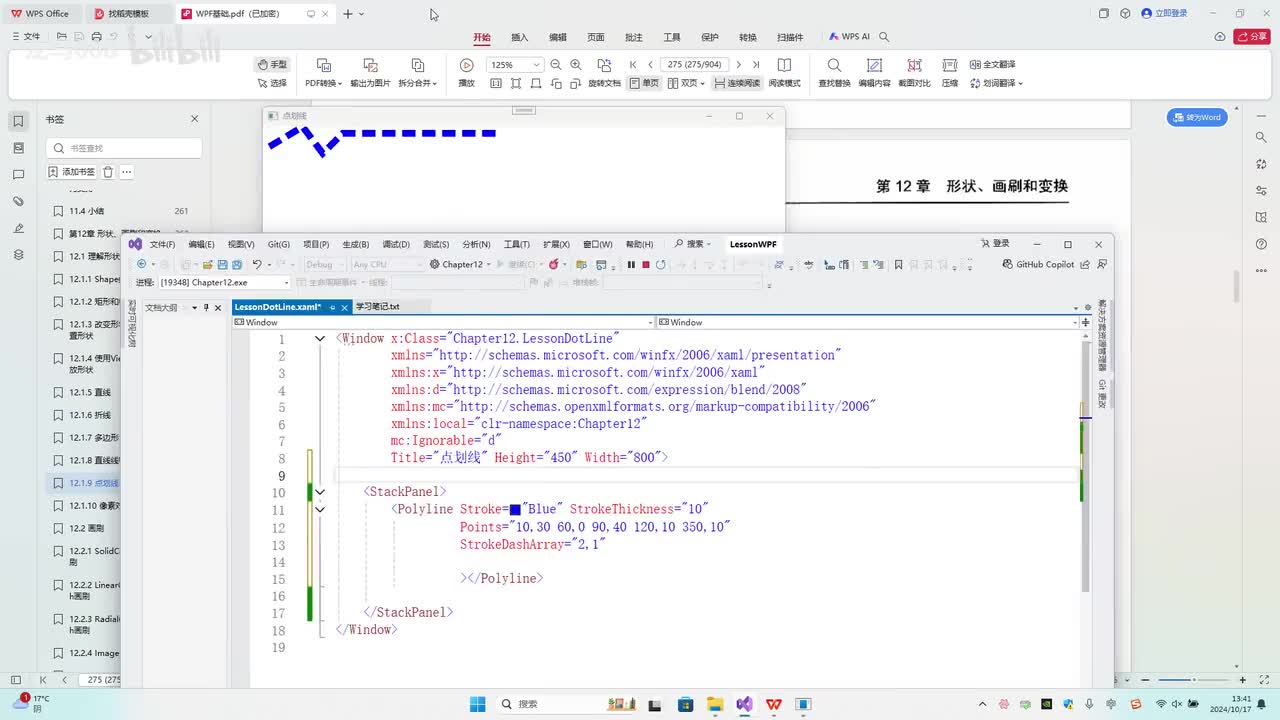Open the Debug (调试) menu in Visual Studio
The image size is (1280, 720).
[x=396, y=244]
